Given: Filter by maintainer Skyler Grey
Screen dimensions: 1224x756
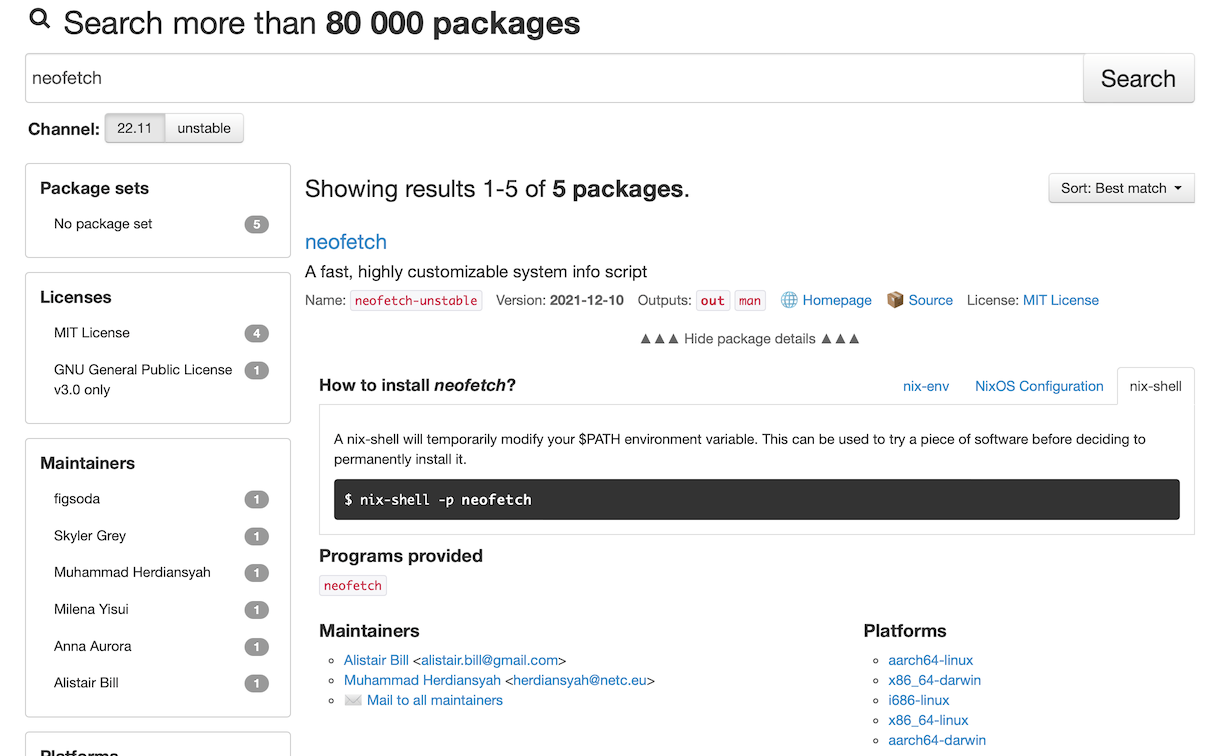Looking at the screenshot, I should pos(90,536).
